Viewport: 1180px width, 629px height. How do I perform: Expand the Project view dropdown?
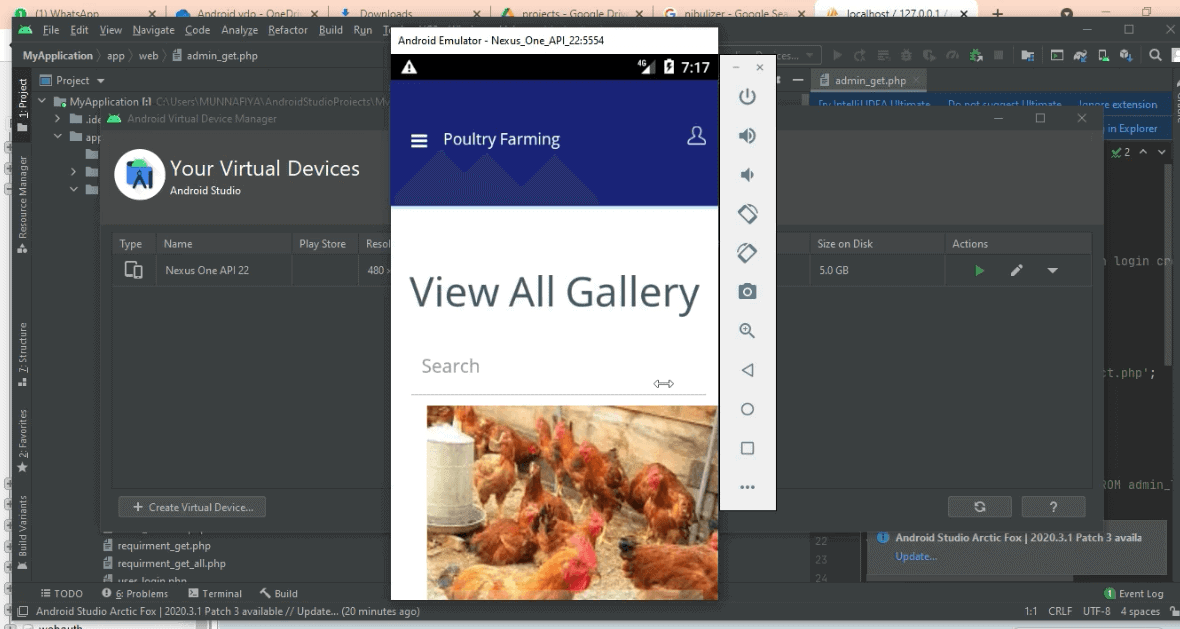point(101,80)
